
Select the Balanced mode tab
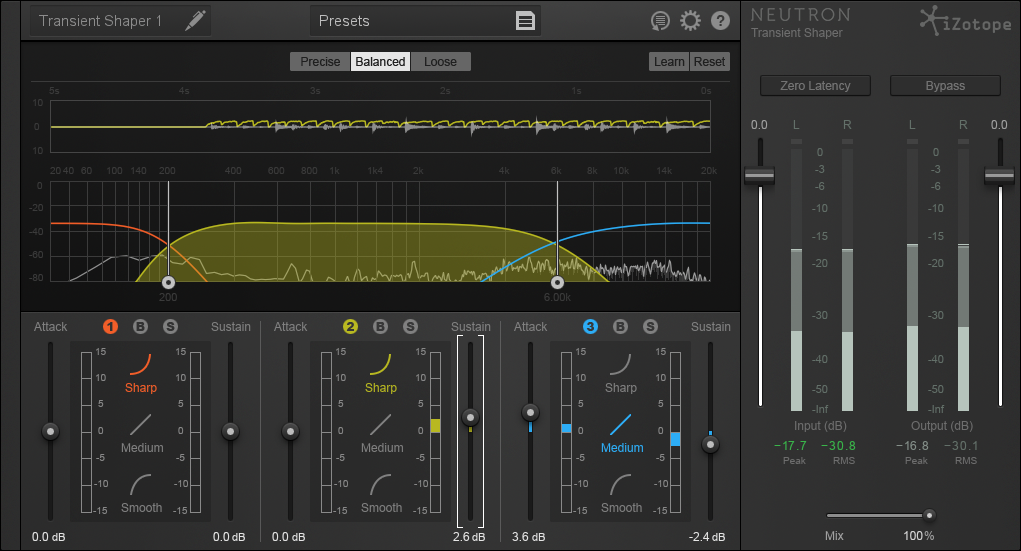[x=380, y=61]
